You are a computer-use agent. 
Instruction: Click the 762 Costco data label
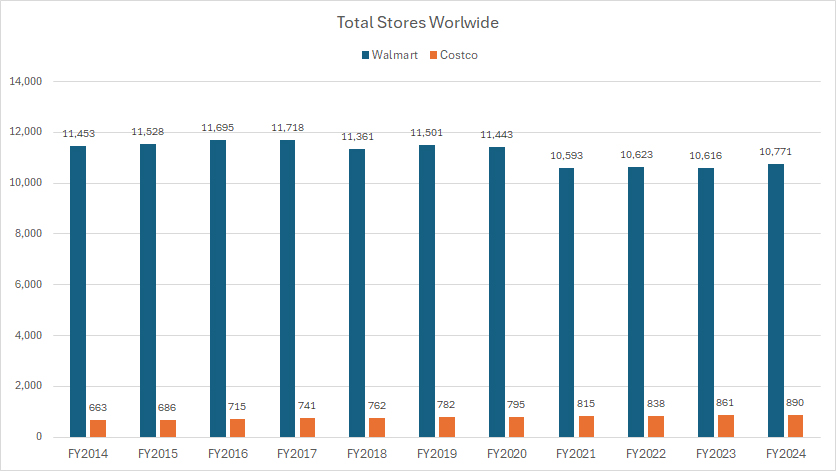tap(376, 406)
